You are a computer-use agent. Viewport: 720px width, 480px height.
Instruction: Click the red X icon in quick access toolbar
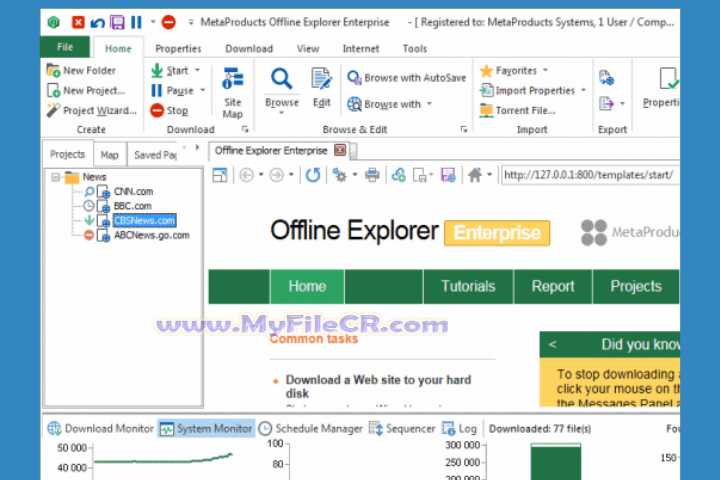[x=78, y=22]
